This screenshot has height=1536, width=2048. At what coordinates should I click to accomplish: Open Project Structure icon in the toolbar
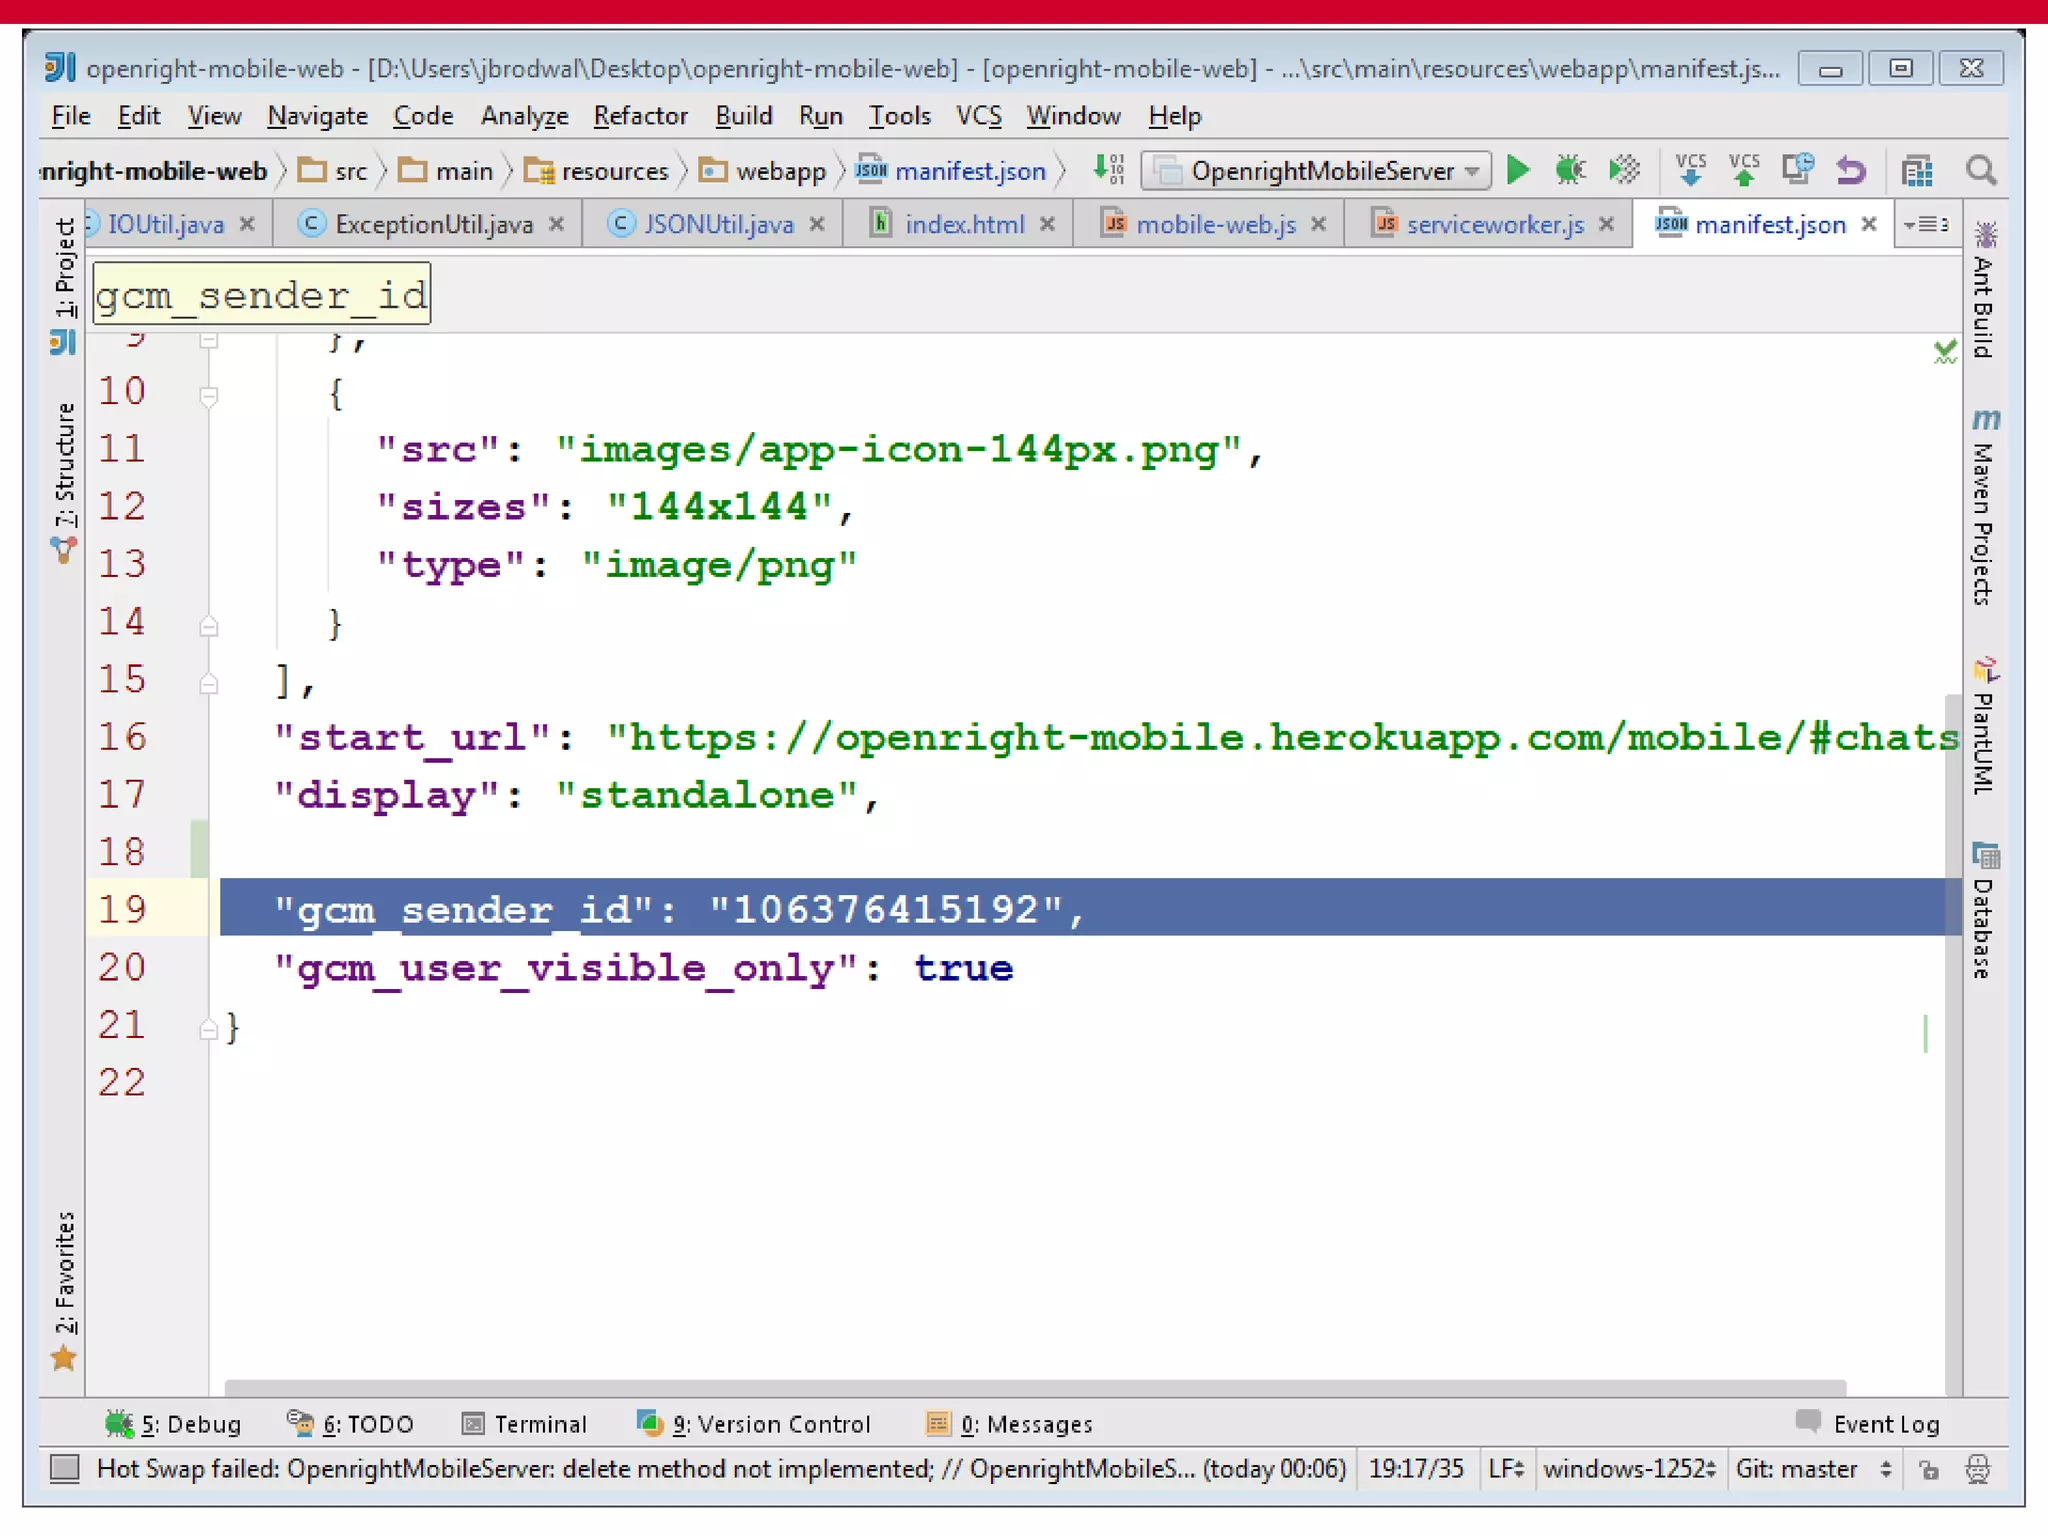1916,171
